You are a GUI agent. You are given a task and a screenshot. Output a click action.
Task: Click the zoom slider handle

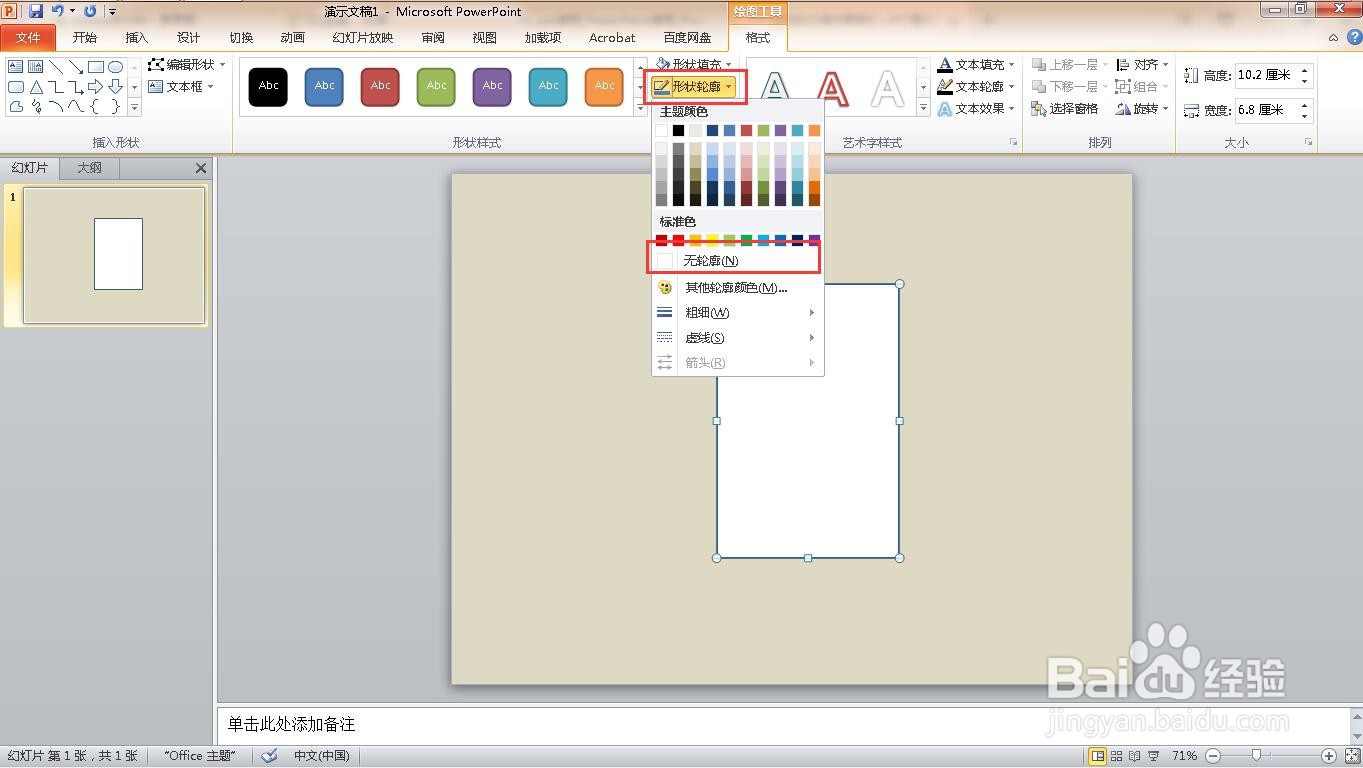point(1256,756)
